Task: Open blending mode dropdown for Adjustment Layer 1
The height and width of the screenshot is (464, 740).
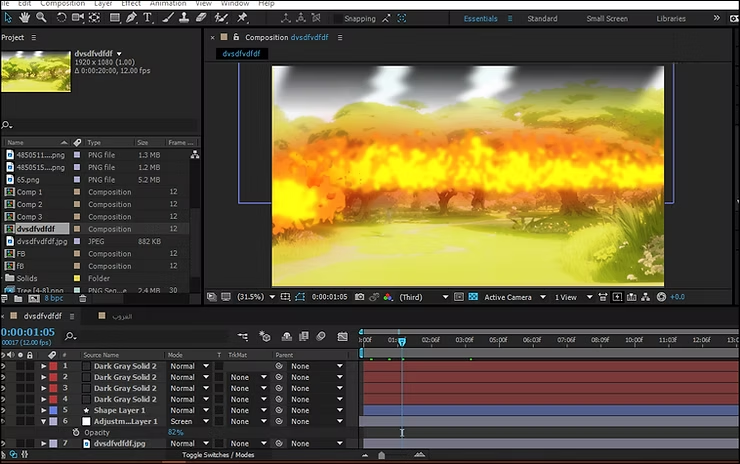Action: (x=189, y=421)
